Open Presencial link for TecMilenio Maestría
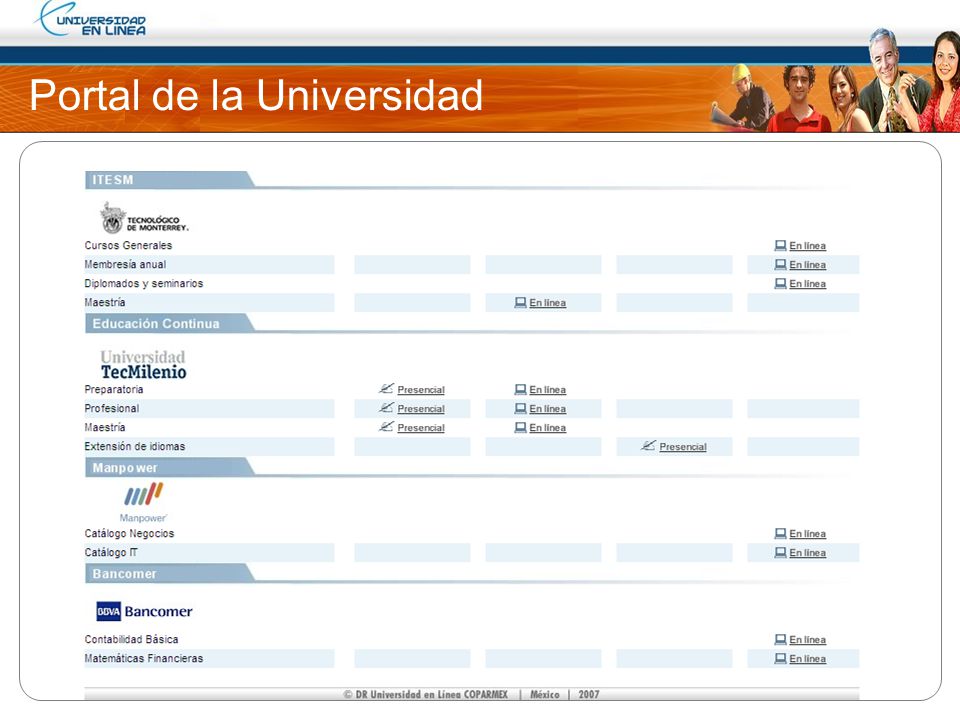 (421, 428)
